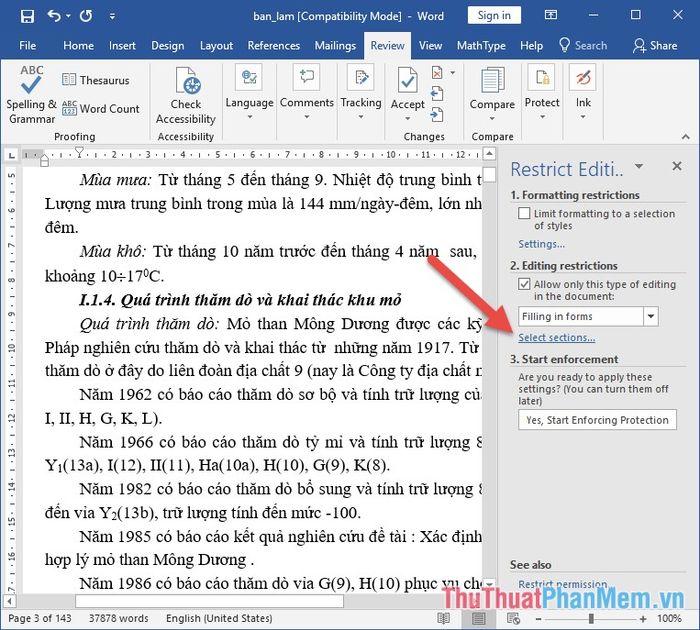Open the Customize Quick Access Toolbar arrow
This screenshot has width=700, height=630.
pos(112,17)
